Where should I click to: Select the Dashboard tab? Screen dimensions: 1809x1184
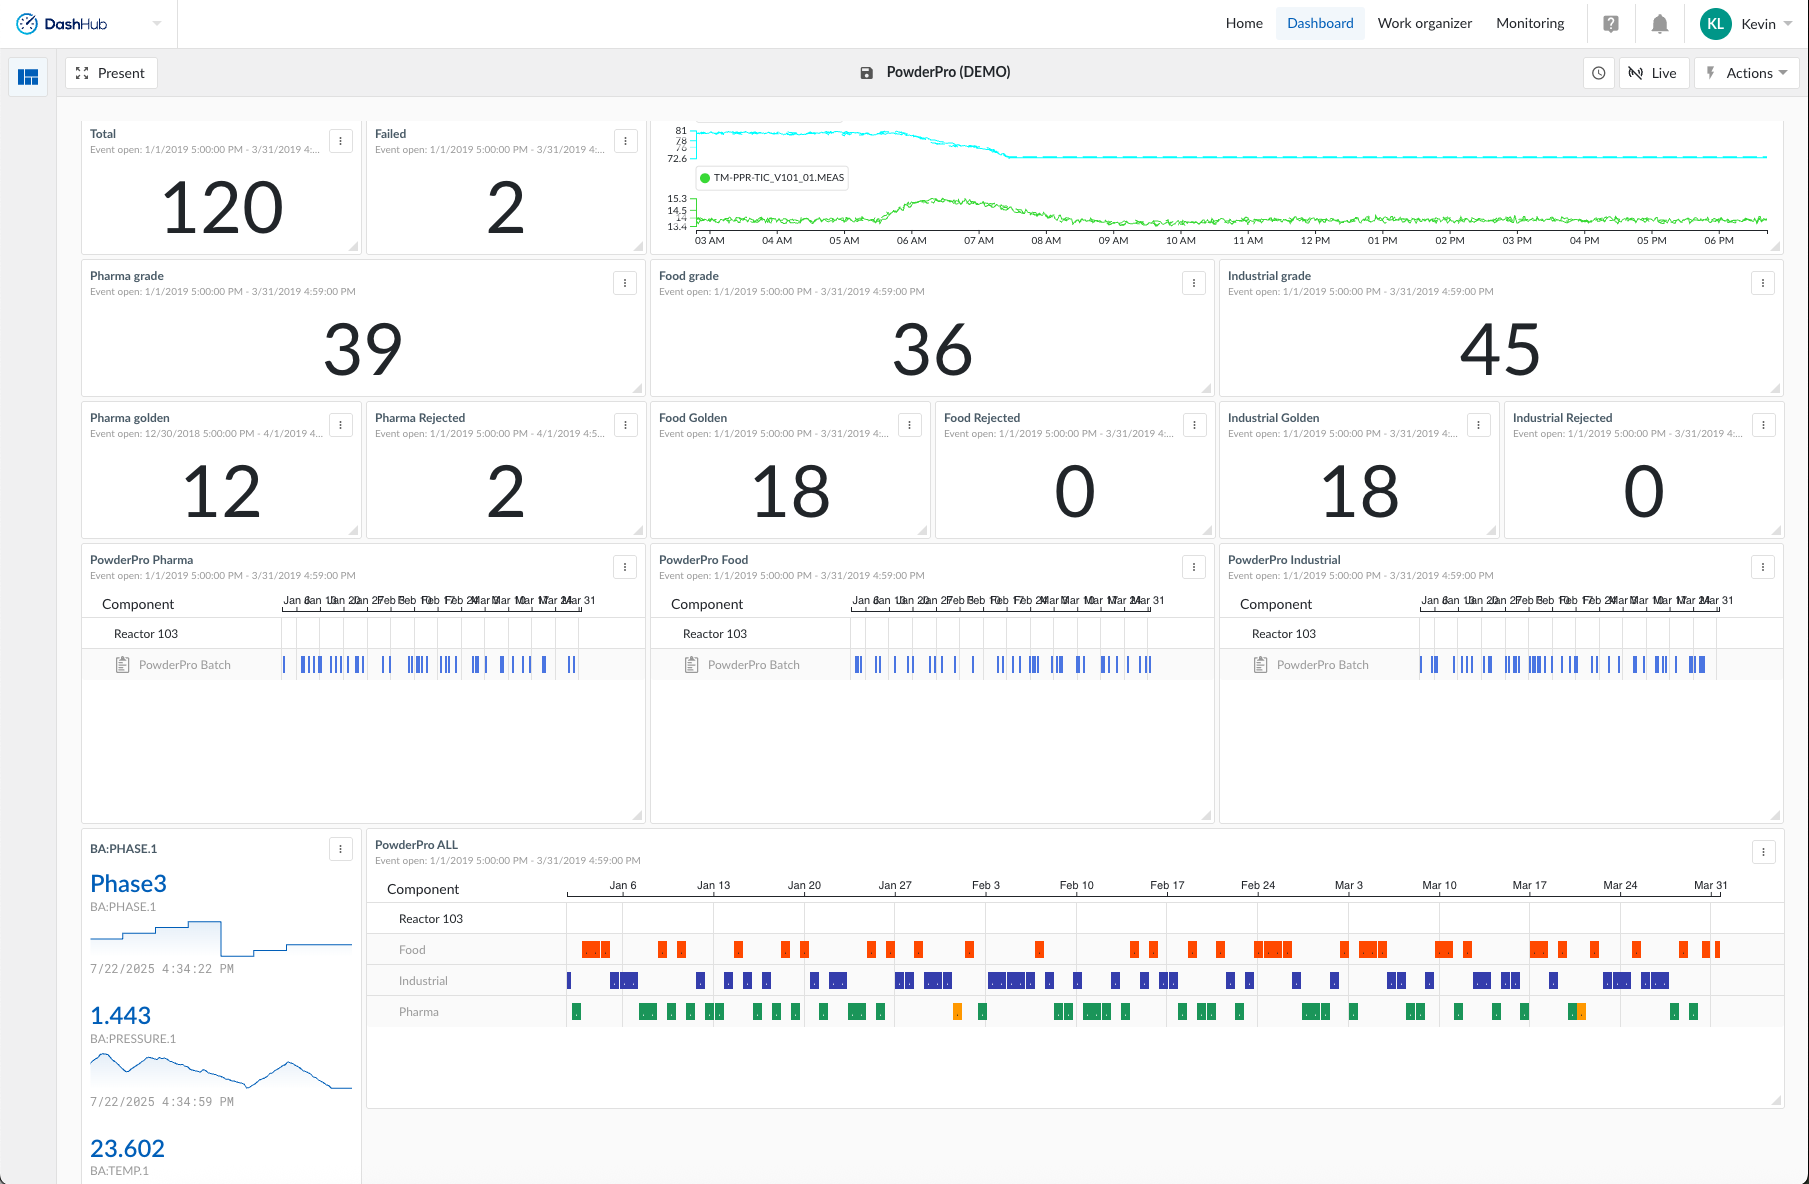(1320, 24)
